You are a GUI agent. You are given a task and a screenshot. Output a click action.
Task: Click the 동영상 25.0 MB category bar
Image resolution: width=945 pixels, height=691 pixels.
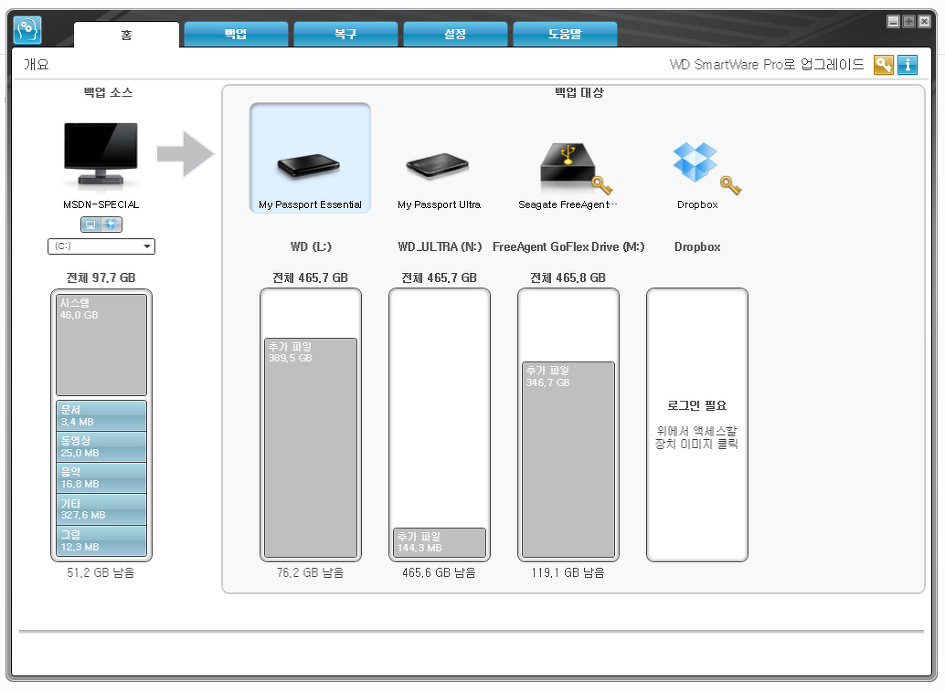click(x=101, y=447)
